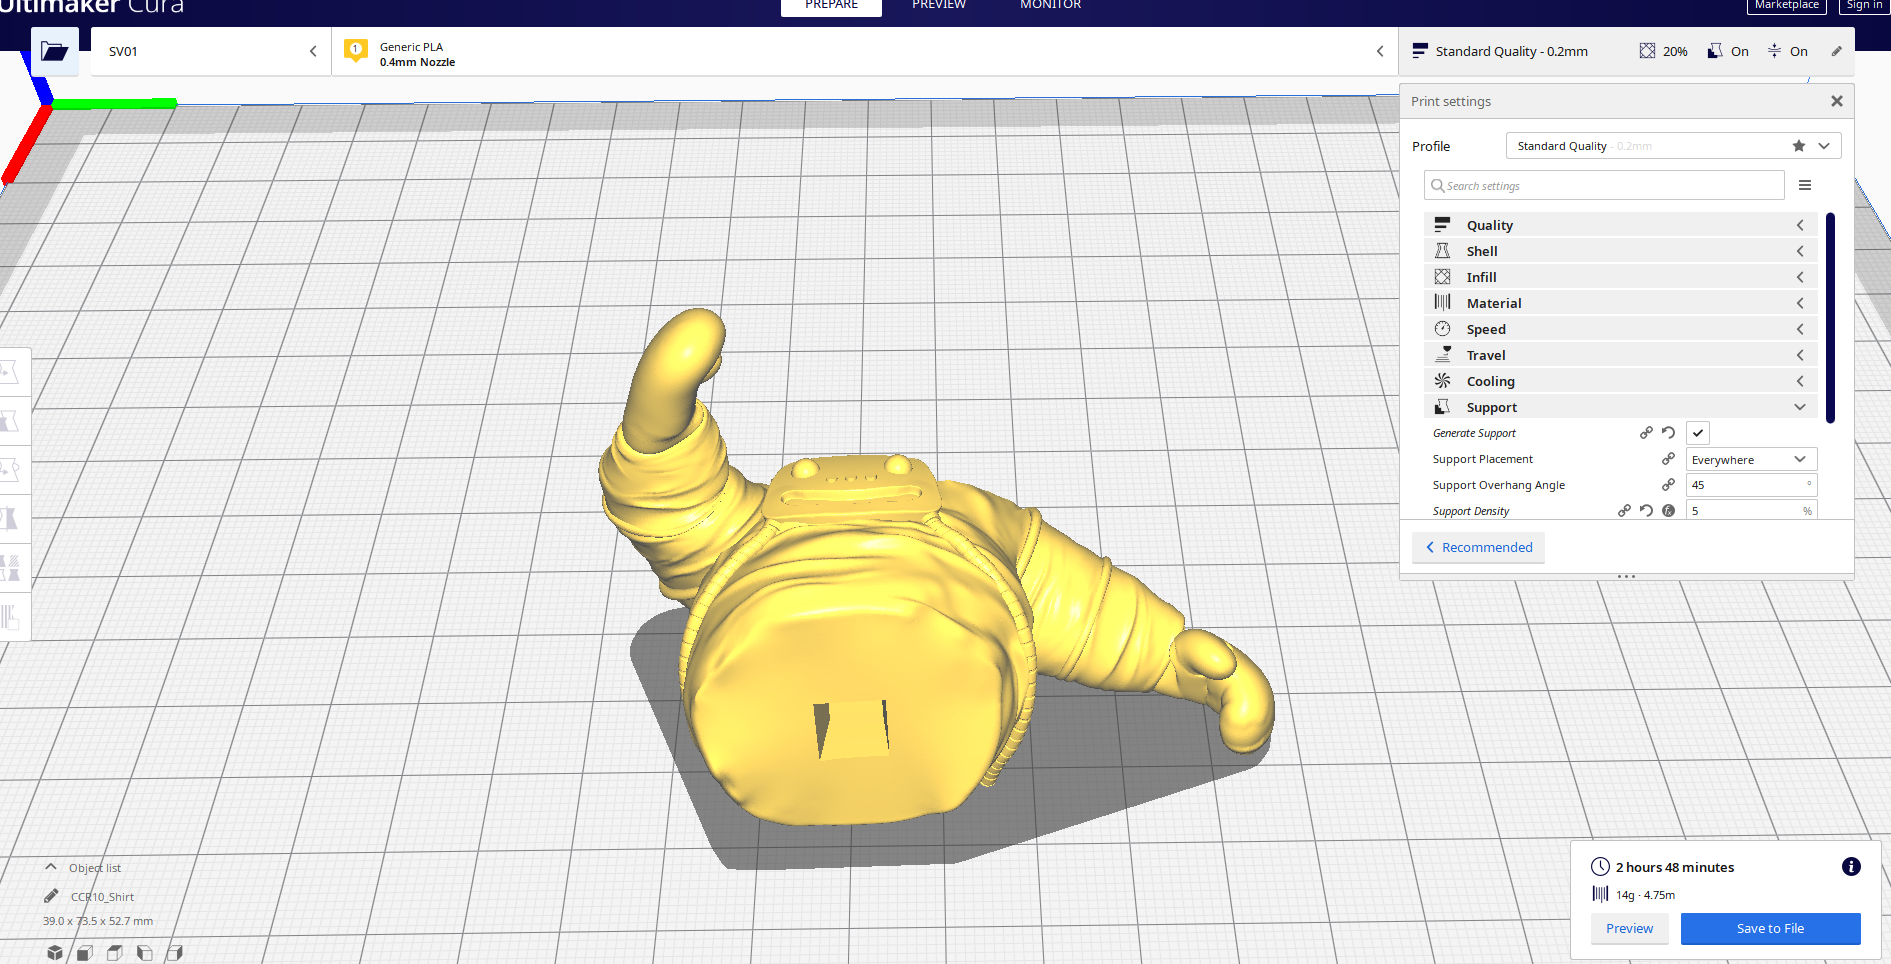Switch to the MONITOR stage tab

click(1050, 6)
